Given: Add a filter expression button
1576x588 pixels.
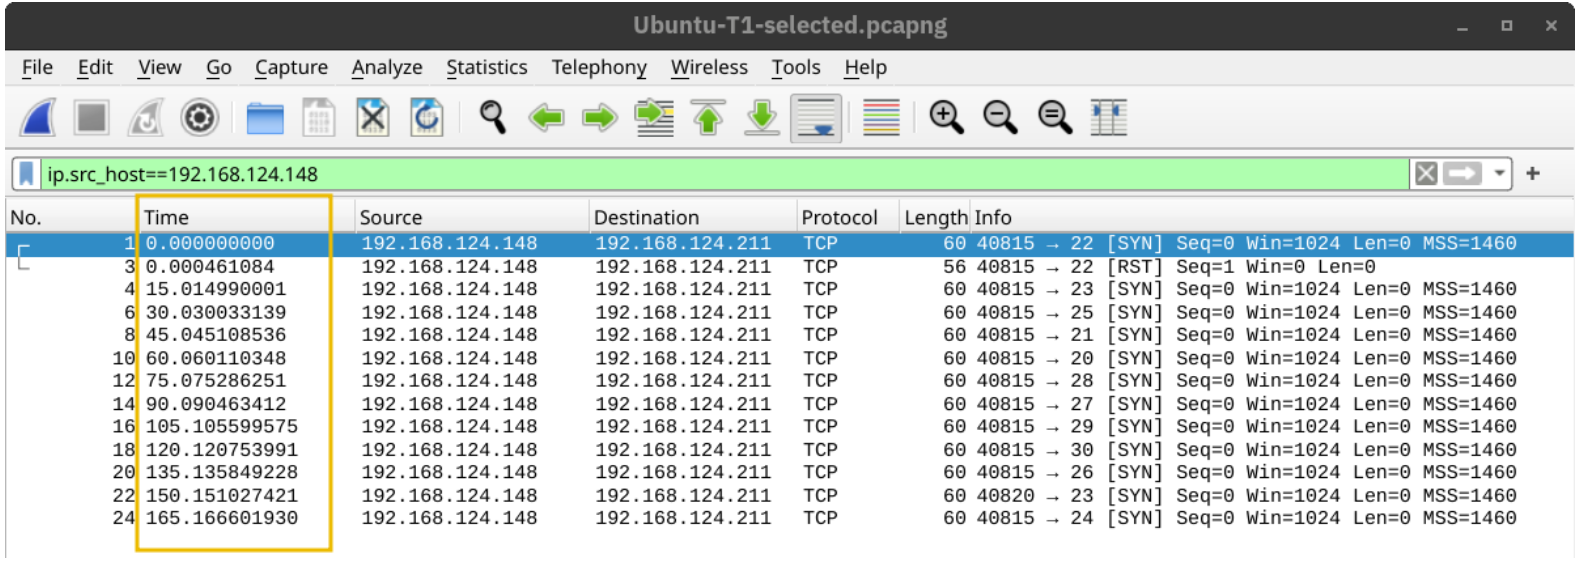Looking at the screenshot, I should 1533,174.
